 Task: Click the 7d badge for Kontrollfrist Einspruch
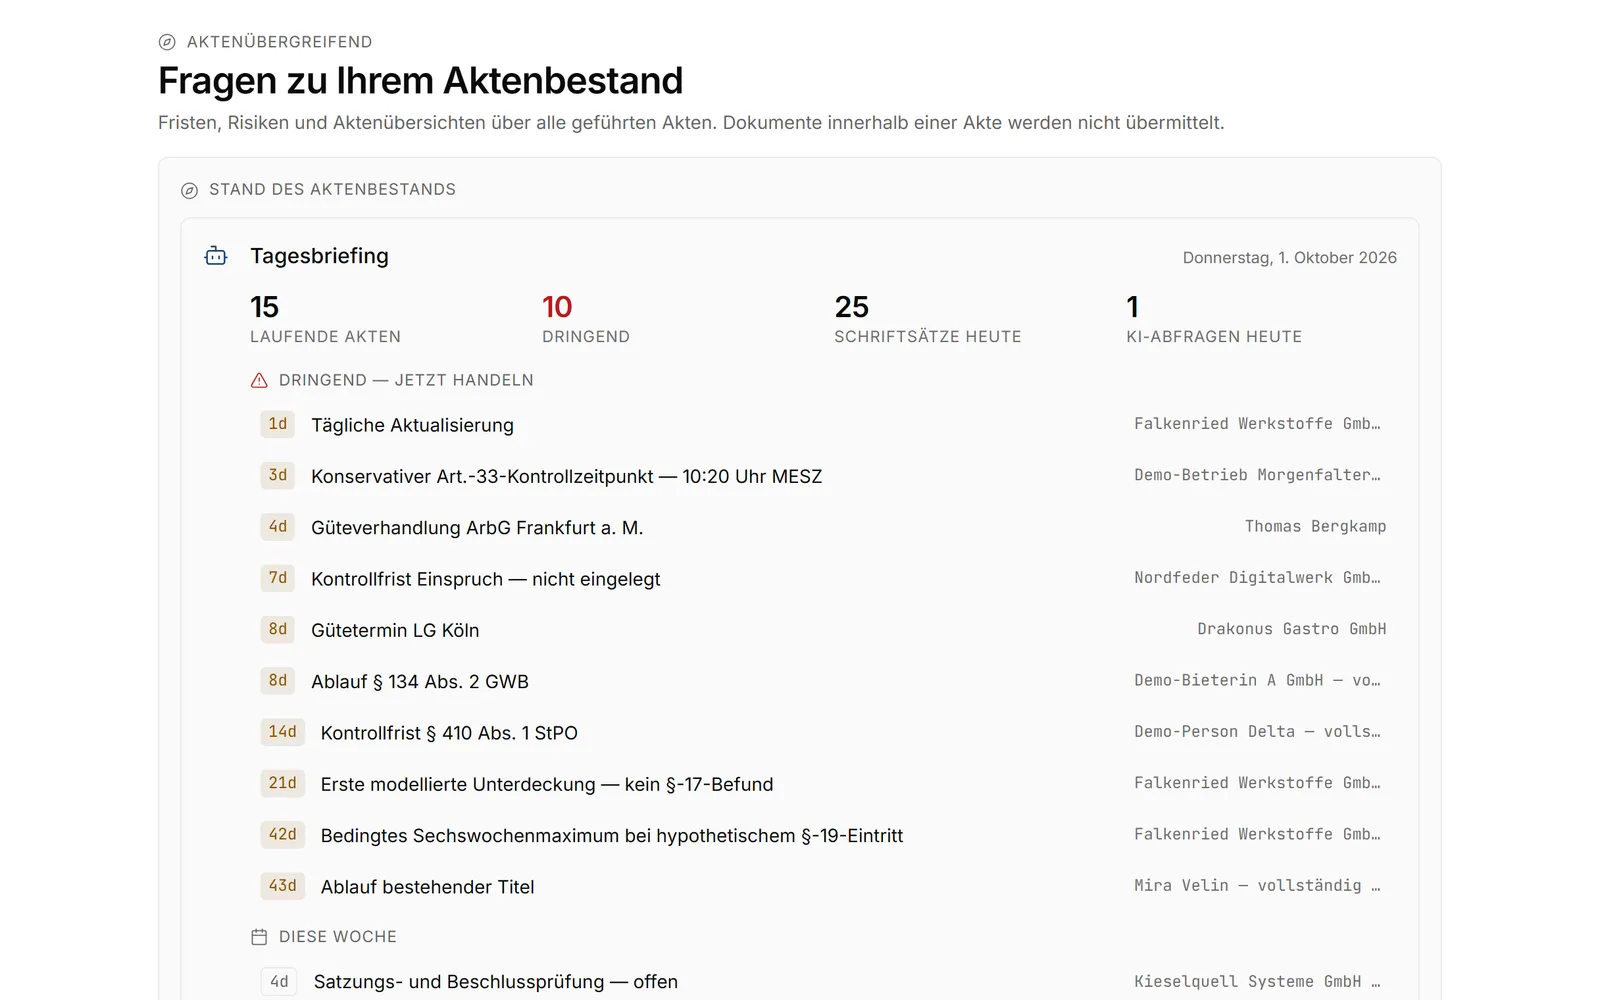pyautogui.click(x=278, y=578)
